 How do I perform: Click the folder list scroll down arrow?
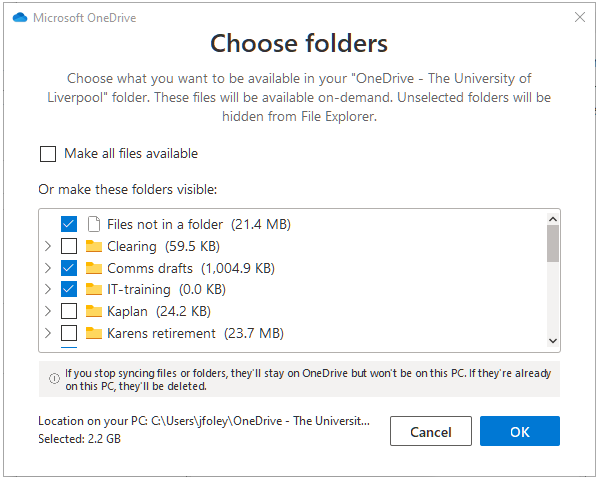coord(553,341)
